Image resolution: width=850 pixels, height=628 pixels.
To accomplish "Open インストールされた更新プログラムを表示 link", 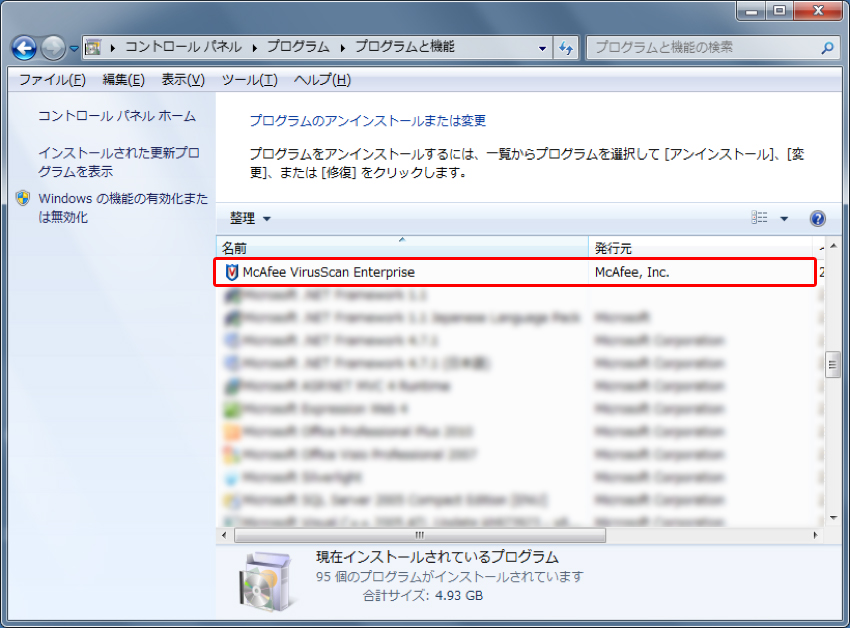I will tap(119, 162).
